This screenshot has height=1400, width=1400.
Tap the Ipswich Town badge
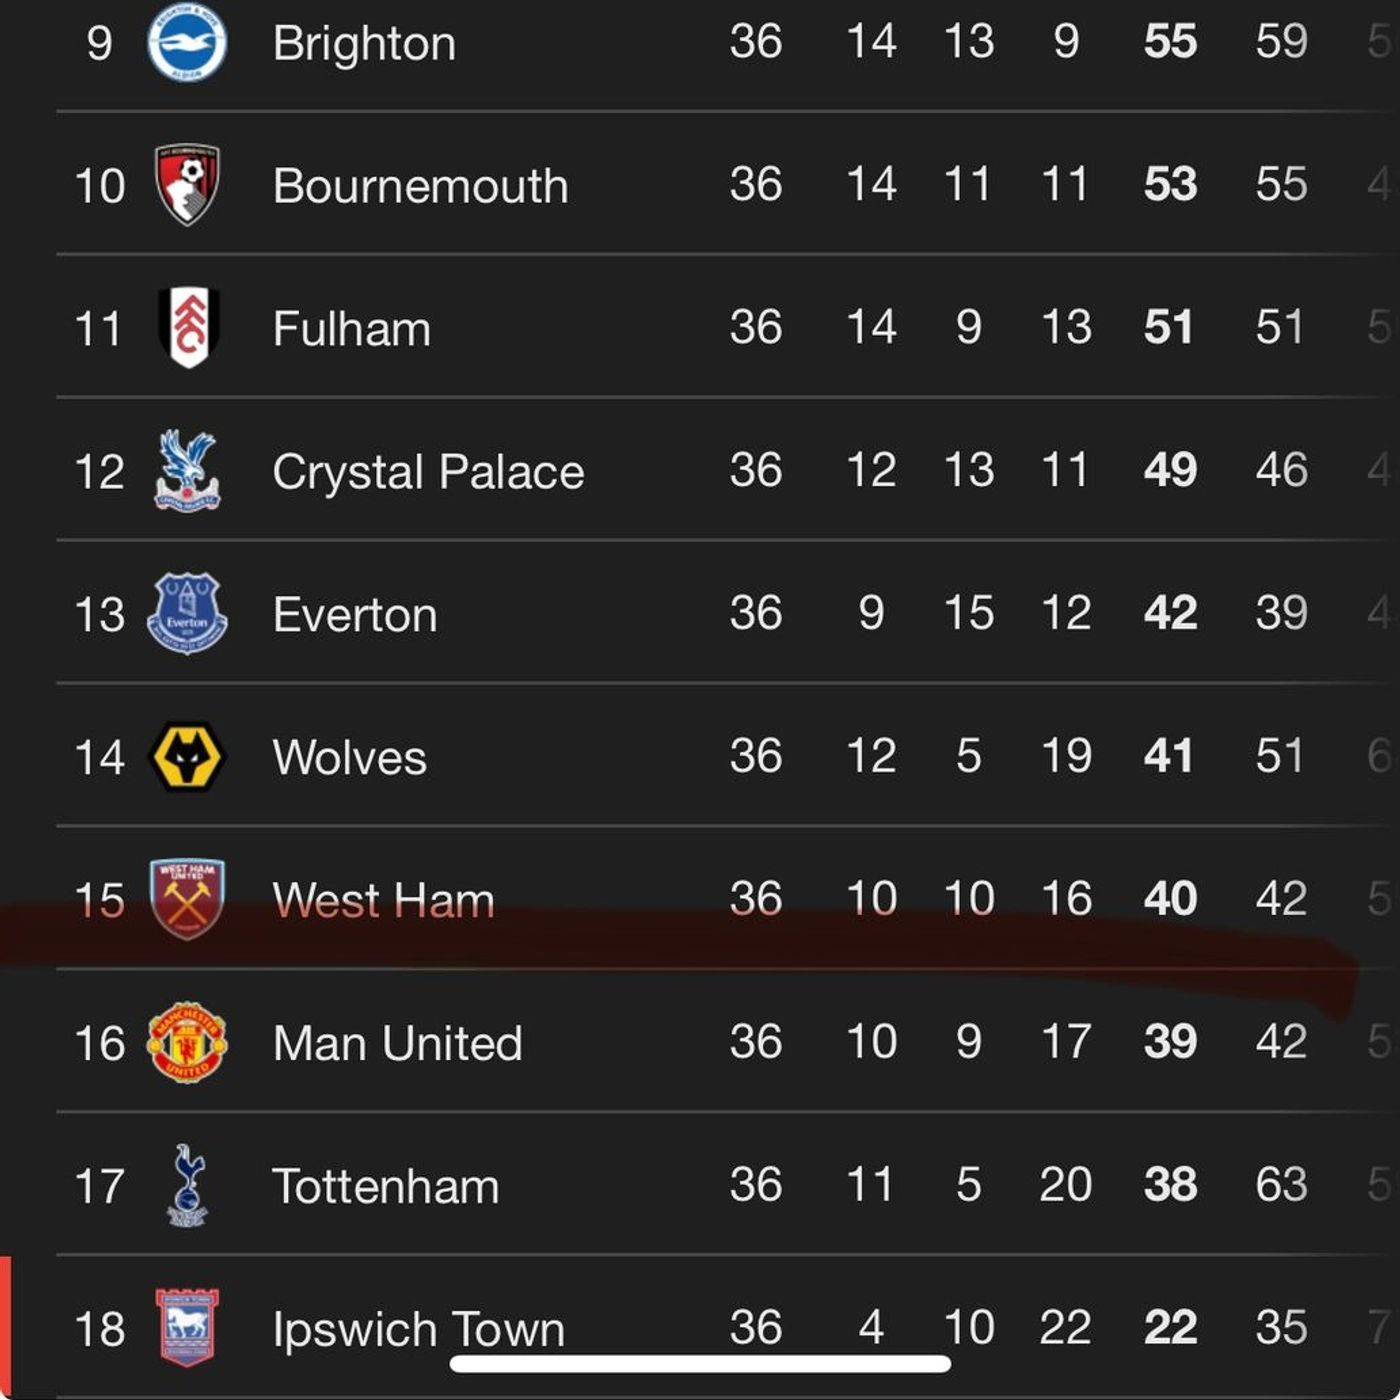[187, 1328]
